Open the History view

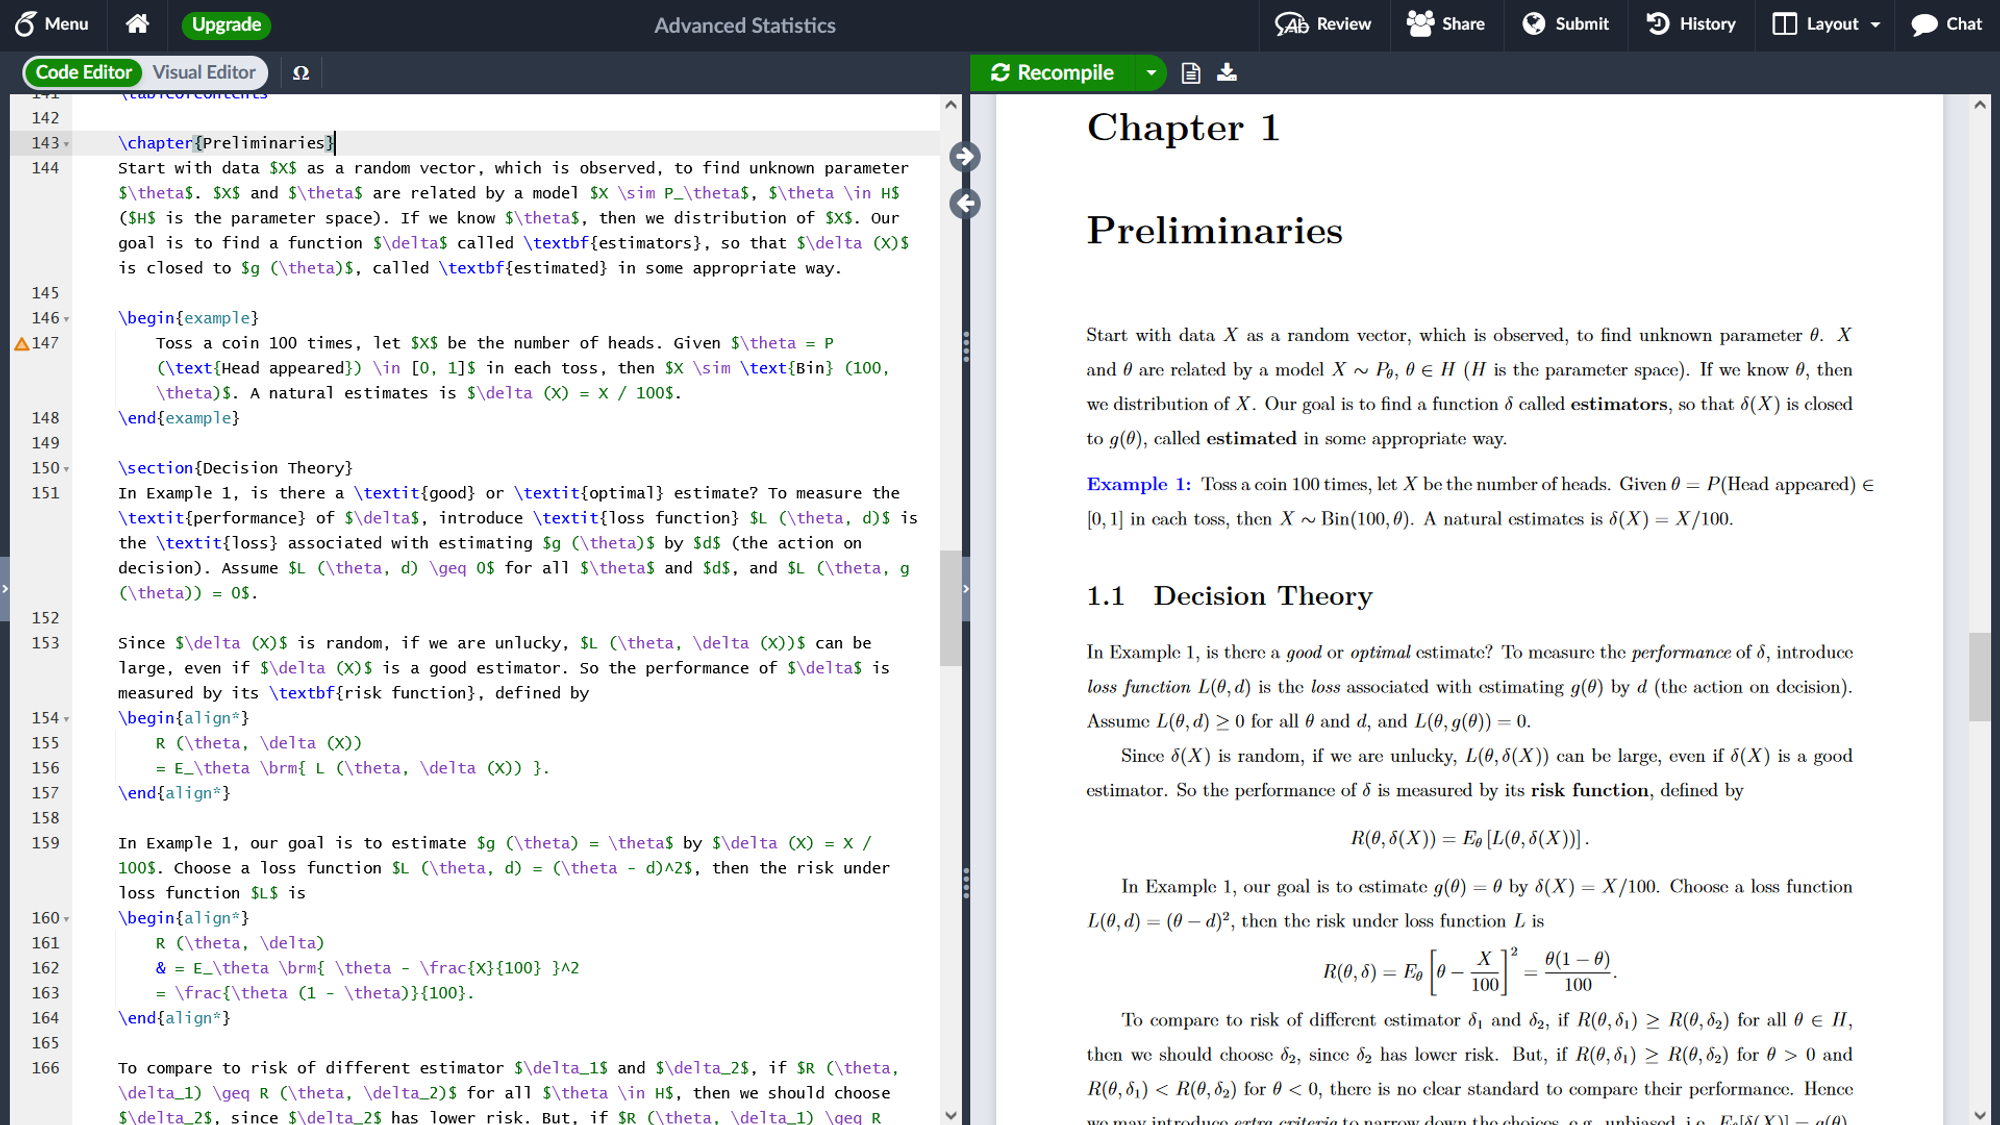[1691, 24]
